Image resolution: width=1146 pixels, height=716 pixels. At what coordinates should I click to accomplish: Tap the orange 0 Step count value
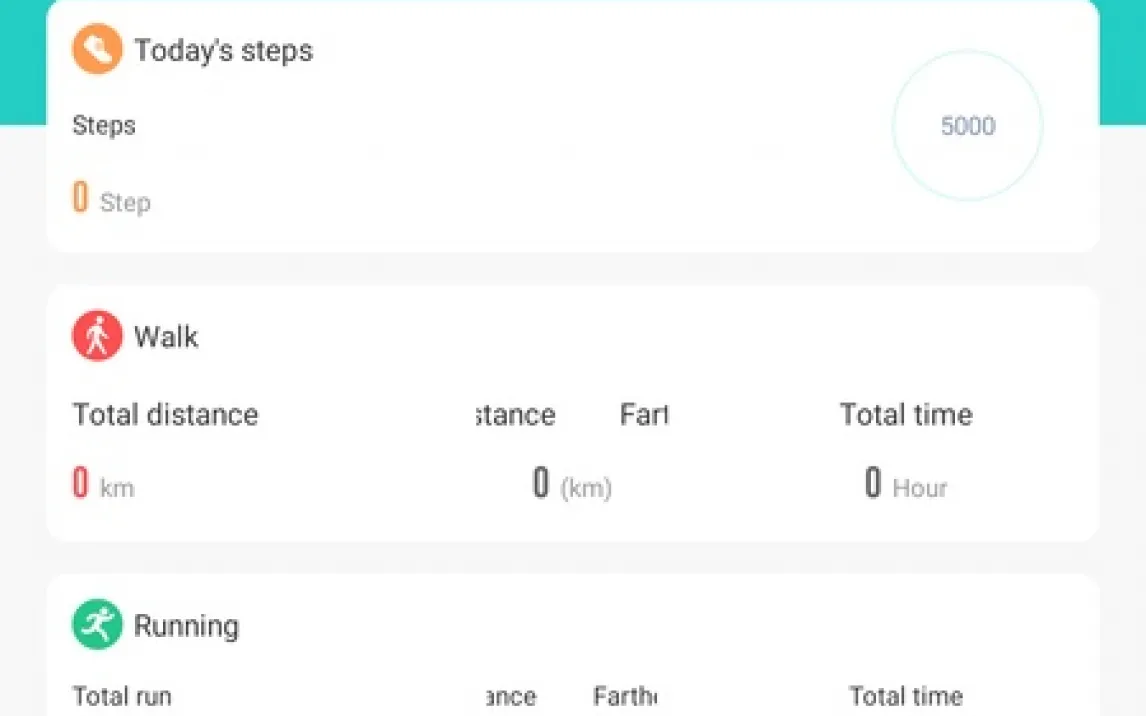(81, 198)
